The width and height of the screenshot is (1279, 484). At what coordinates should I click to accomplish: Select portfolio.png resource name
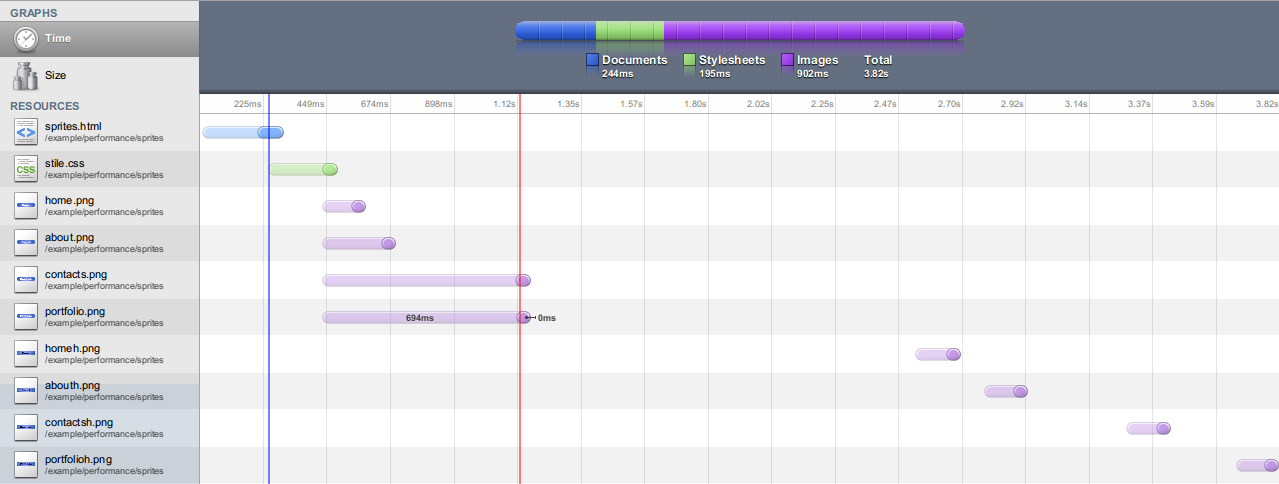pos(75,311)
